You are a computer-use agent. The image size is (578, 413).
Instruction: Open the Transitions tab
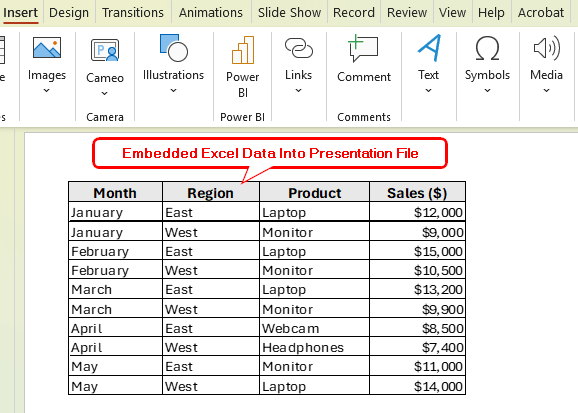pos(133,13)
